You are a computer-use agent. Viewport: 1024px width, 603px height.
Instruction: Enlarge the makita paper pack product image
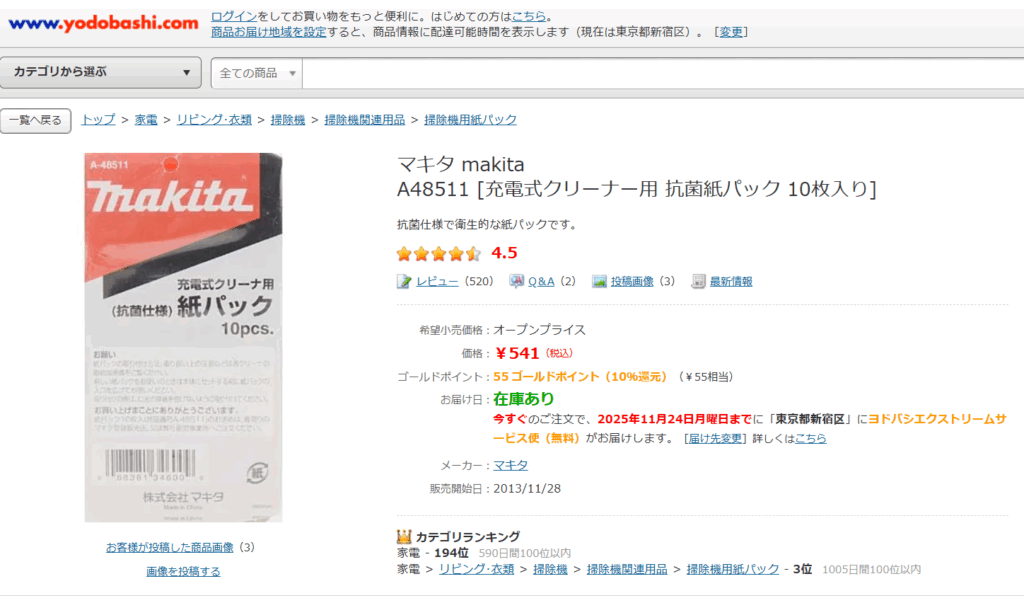[183, 337]
